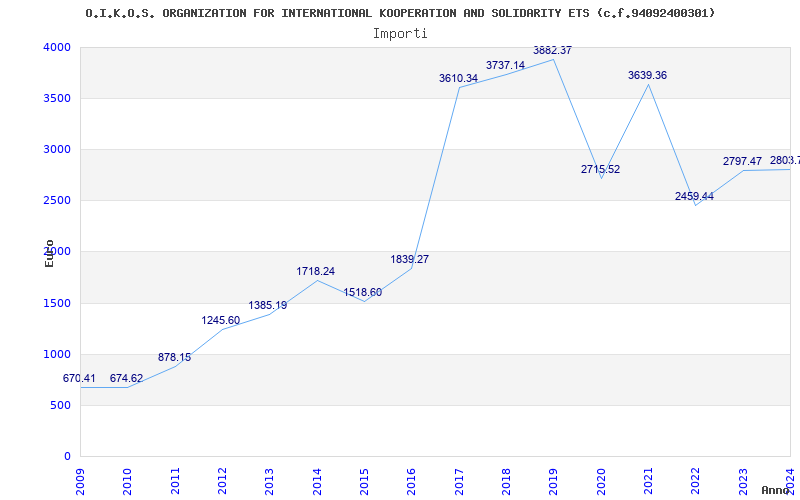Select the 2797.47 value label
800x500 pixels.
tap(742, 161)
